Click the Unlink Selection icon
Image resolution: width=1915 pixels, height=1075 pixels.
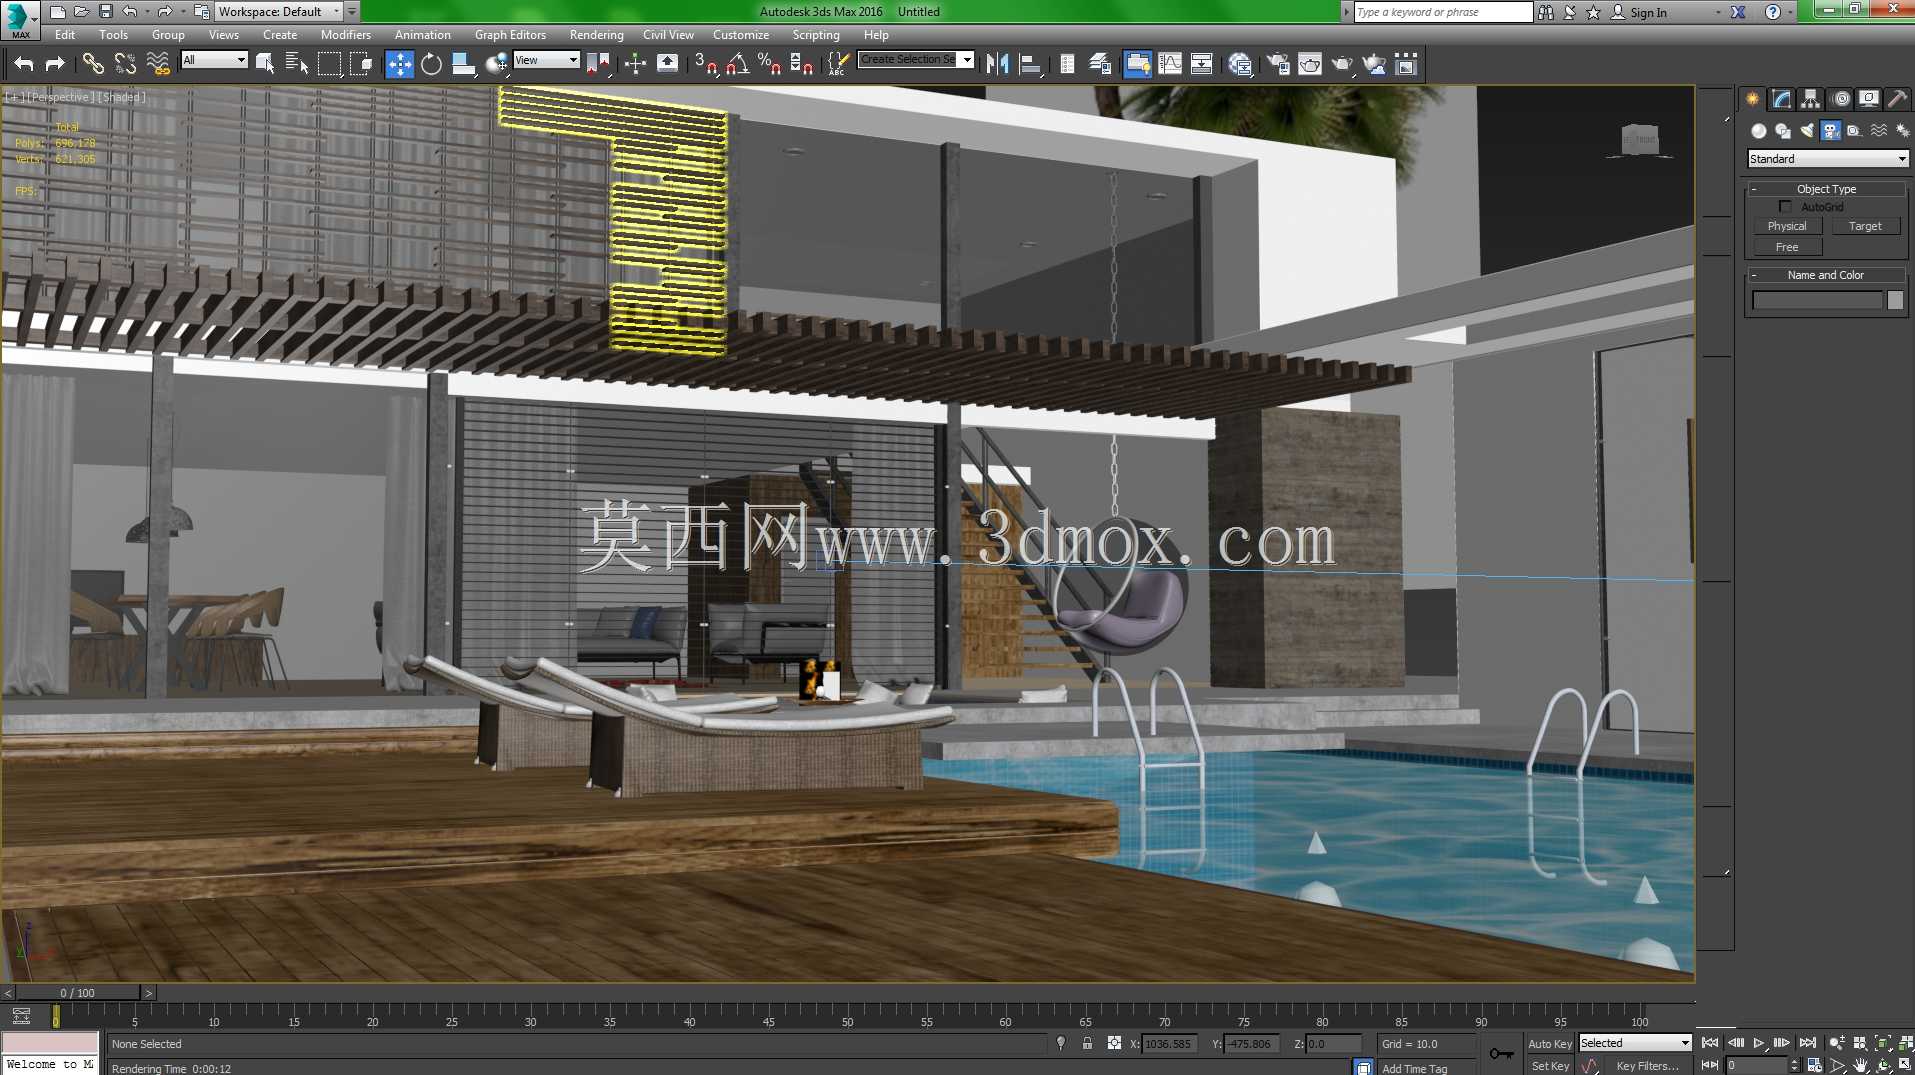pos(125,64)
